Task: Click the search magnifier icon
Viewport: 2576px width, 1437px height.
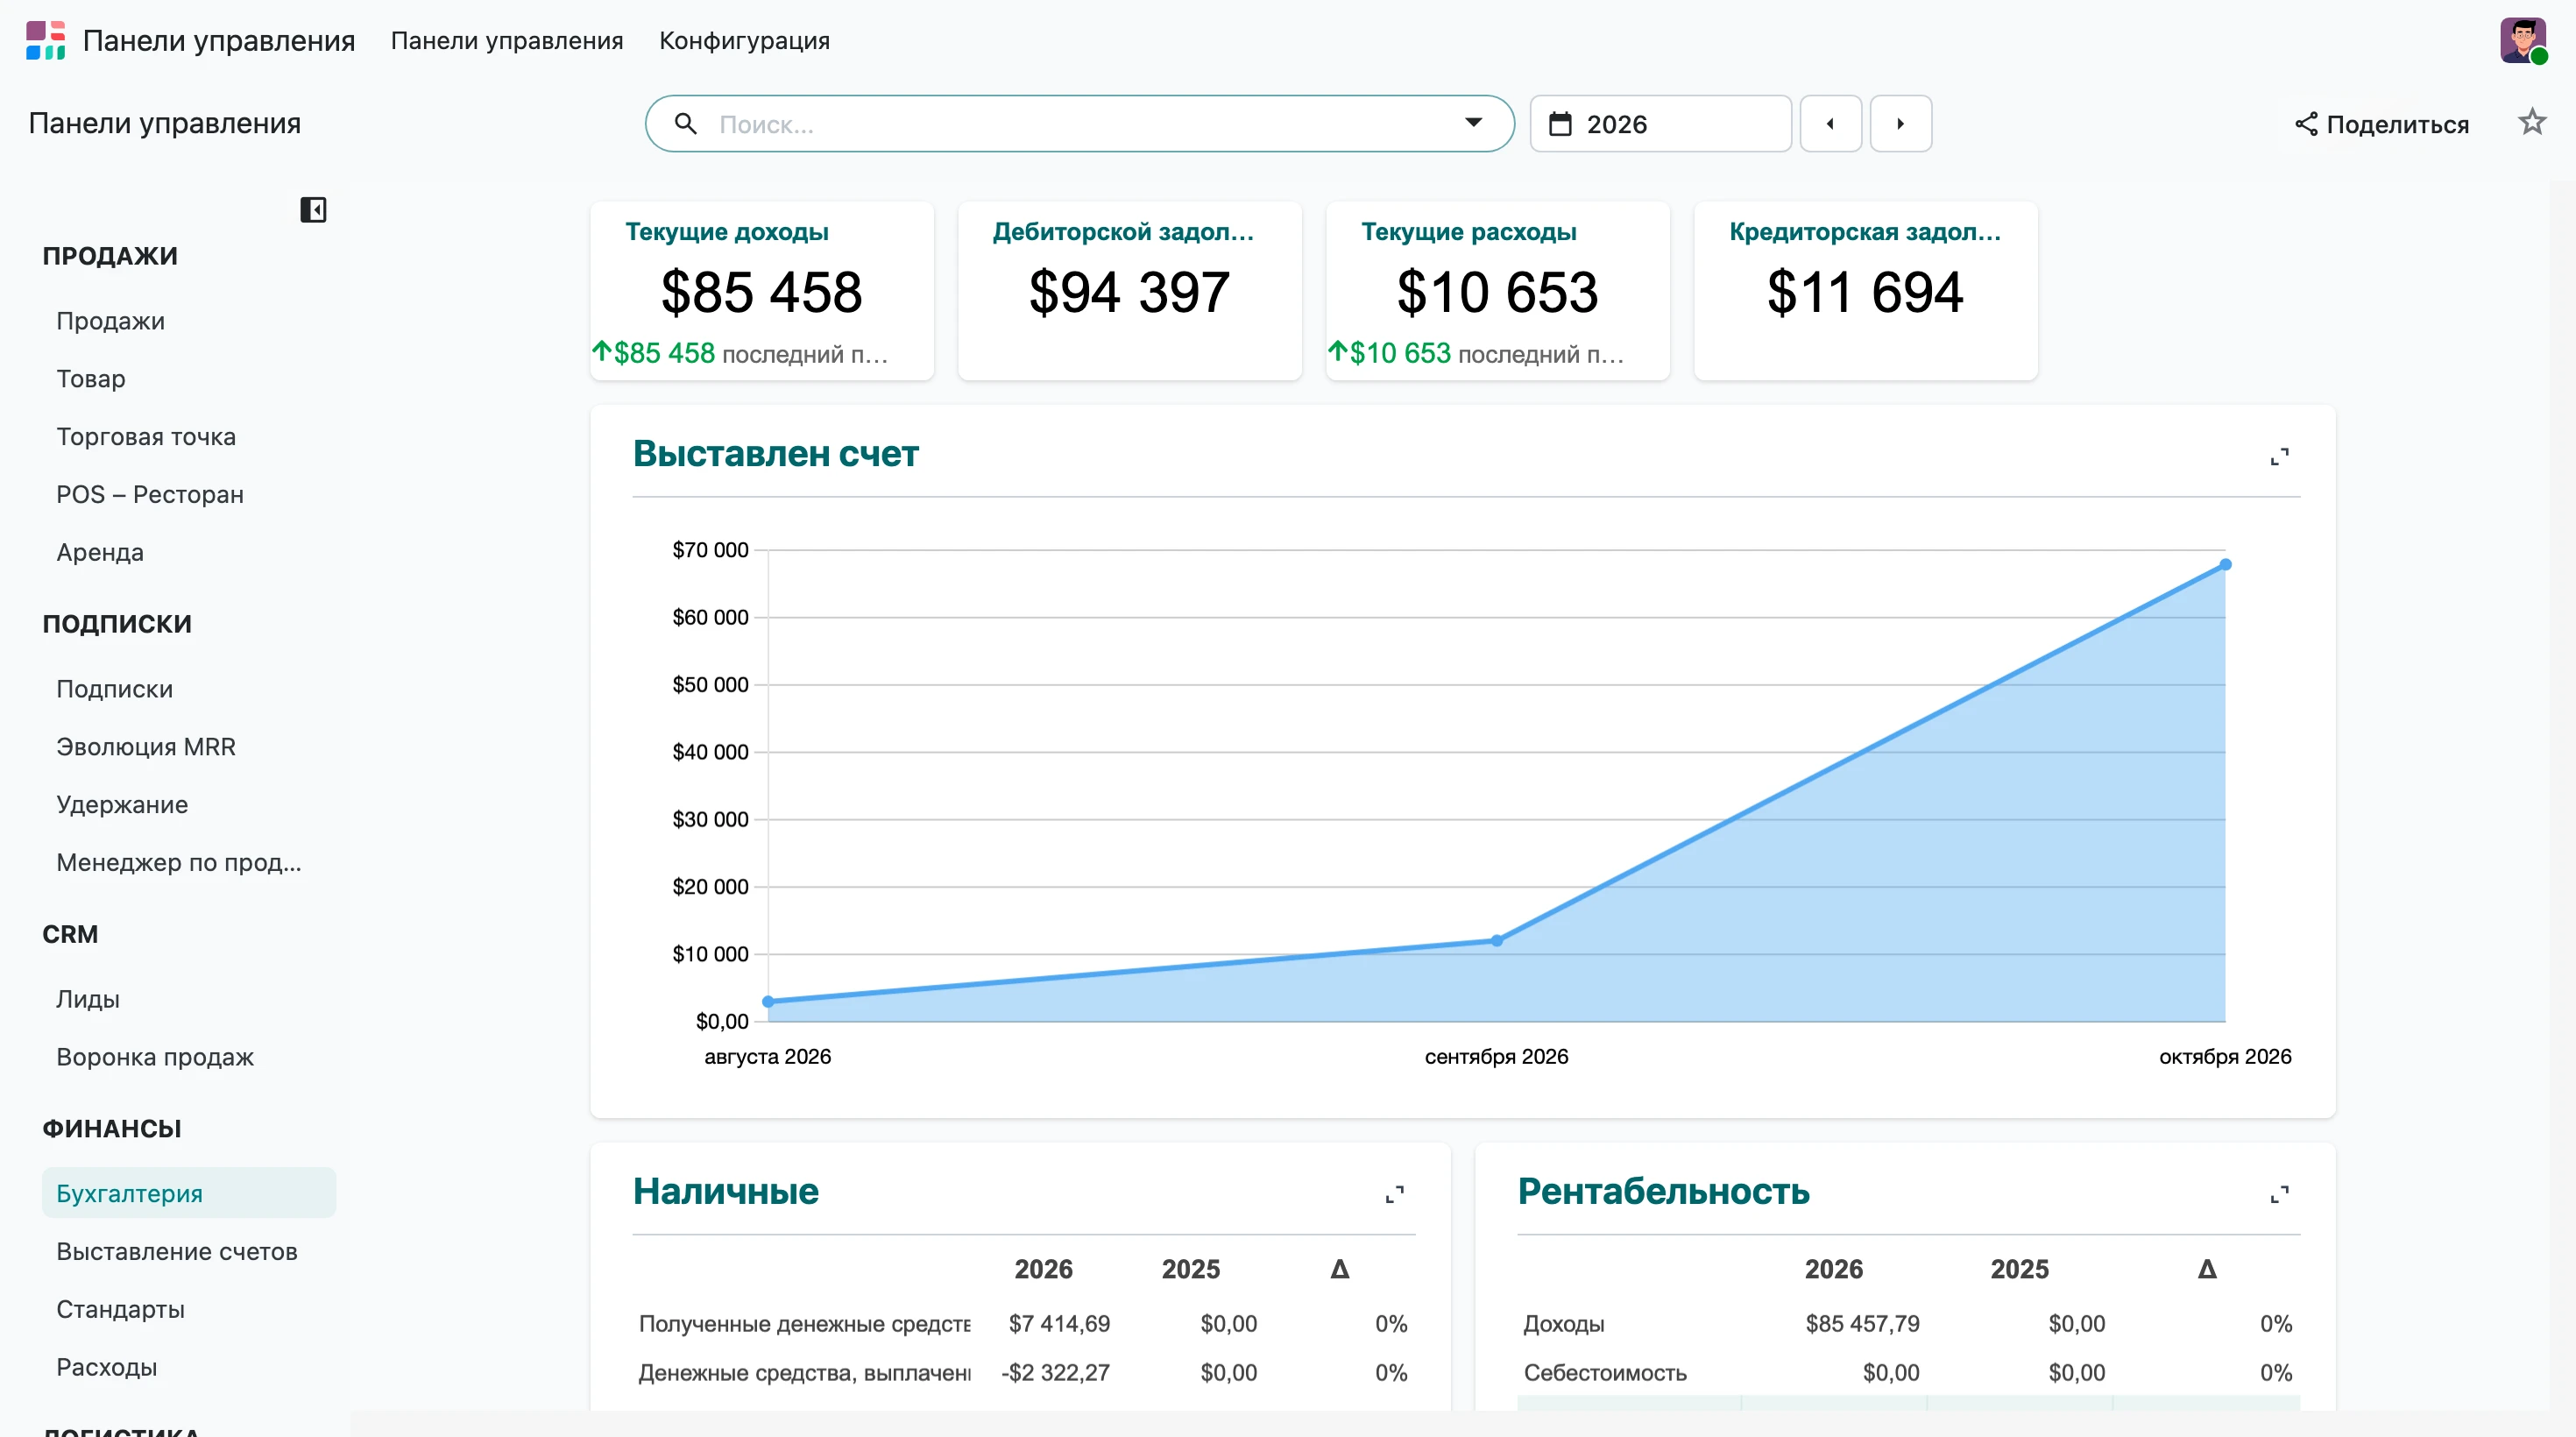Action: point(685,124)
